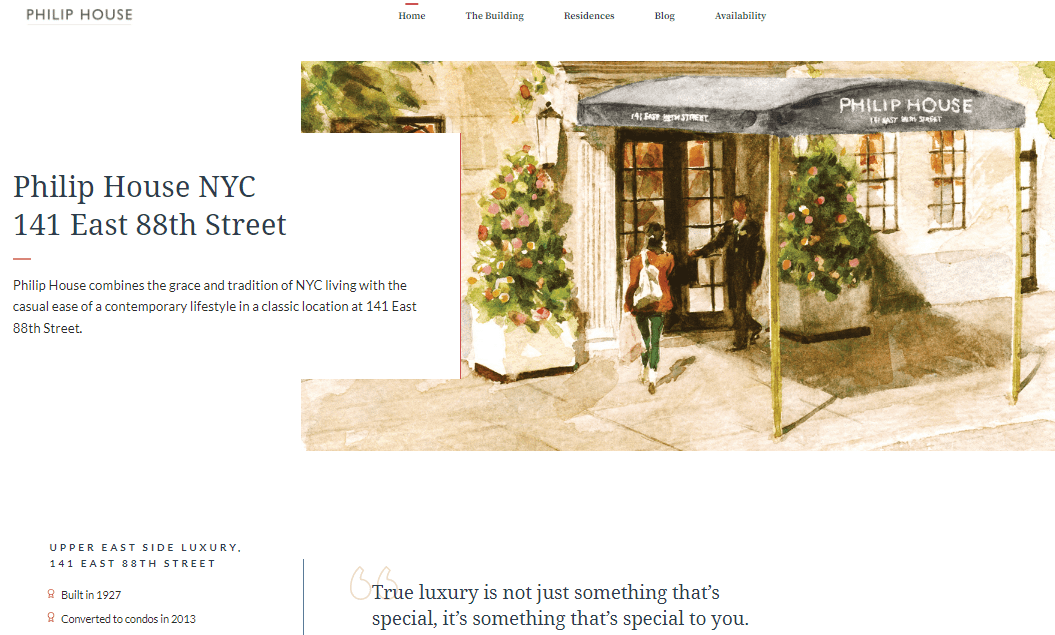Click the award ribbon icon beside Built in 1927
1055x635 pixels.
(x=50, y=594)
